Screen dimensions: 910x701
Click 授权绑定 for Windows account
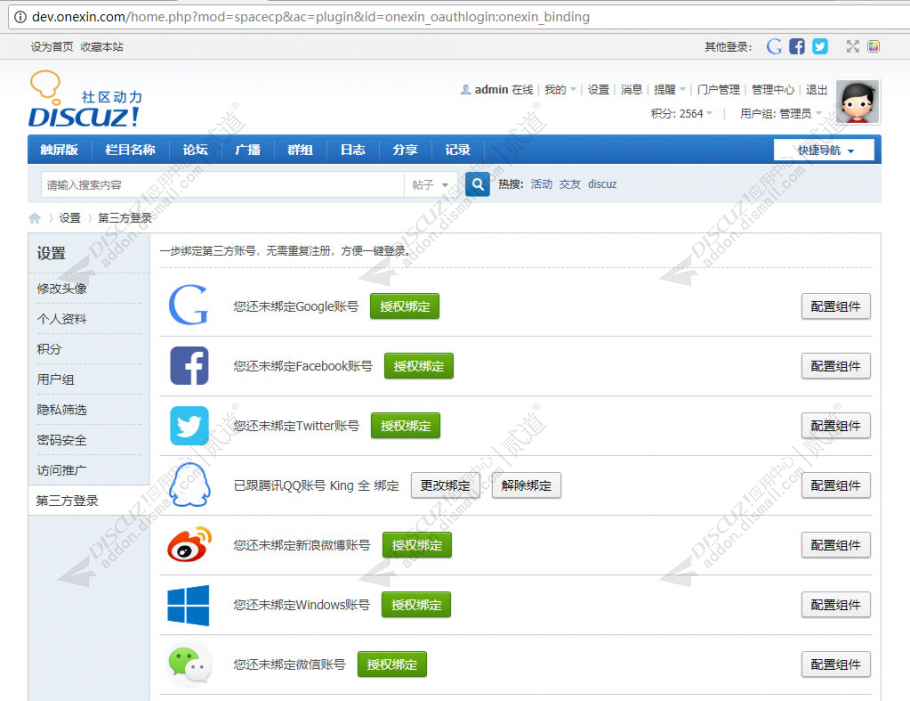point(416,605)
